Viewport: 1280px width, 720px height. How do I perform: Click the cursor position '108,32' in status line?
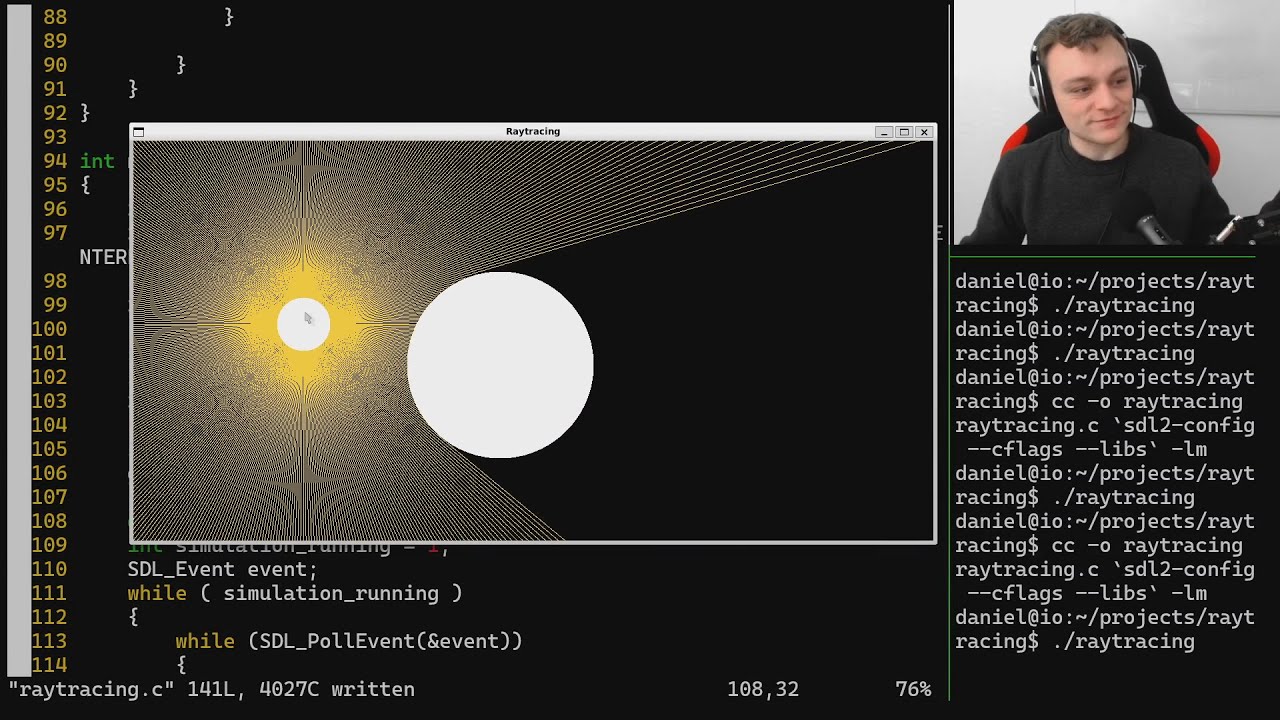(x=763, y=689)
